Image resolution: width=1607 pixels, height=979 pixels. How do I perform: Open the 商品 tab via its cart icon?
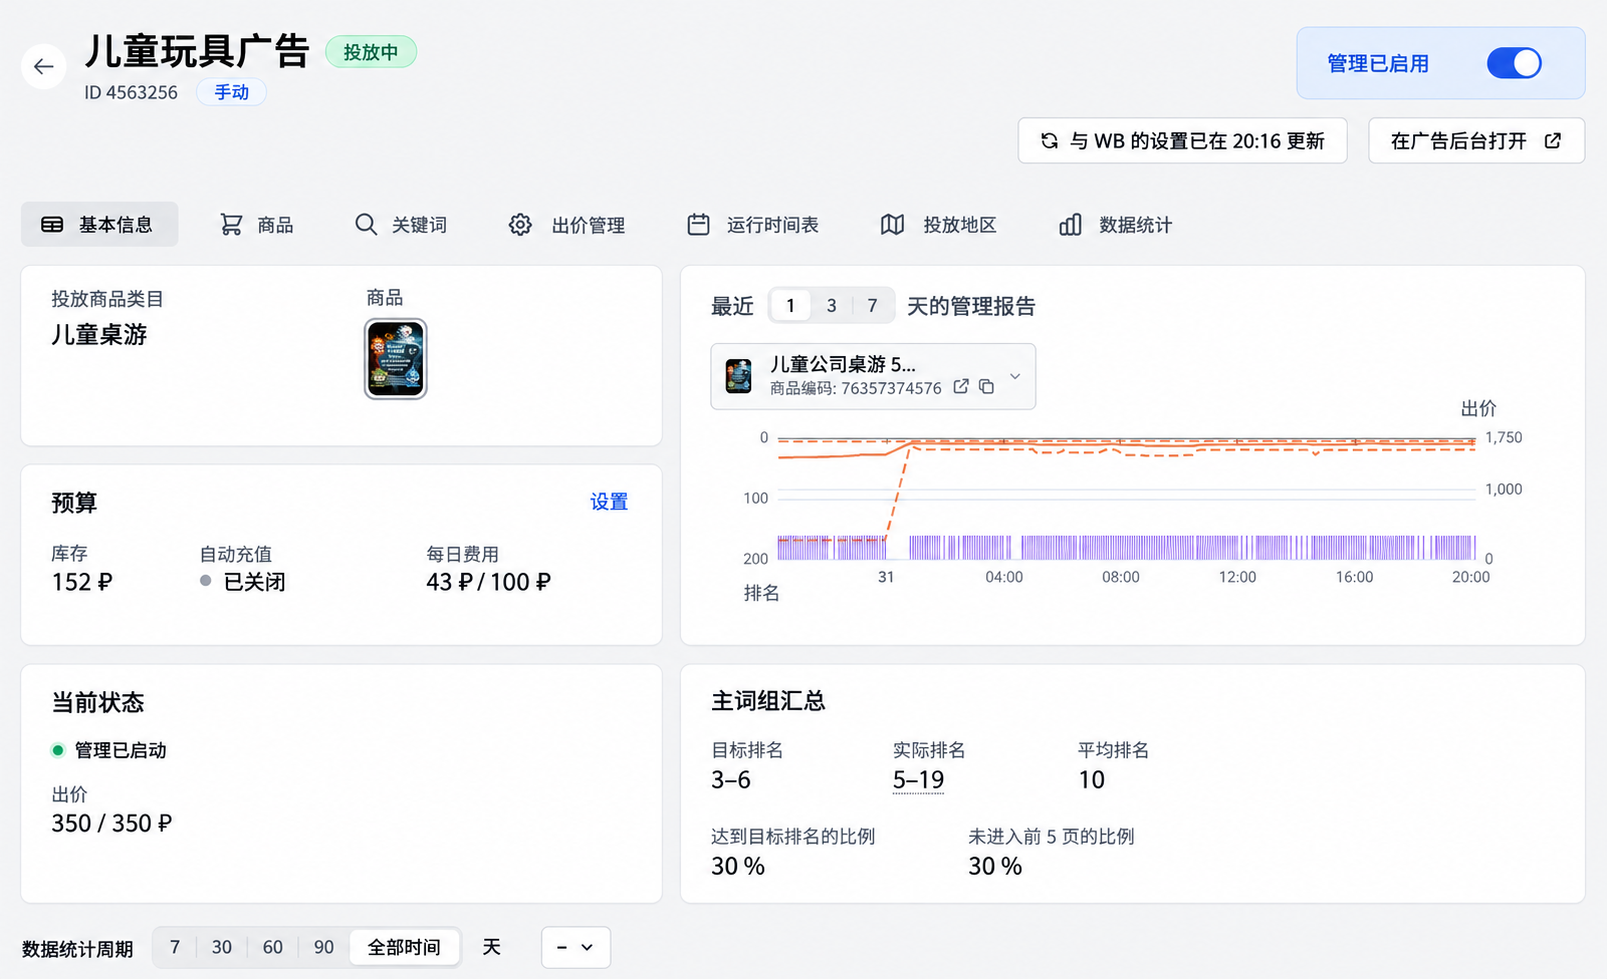pyautogui.click(x=231, y=225)
